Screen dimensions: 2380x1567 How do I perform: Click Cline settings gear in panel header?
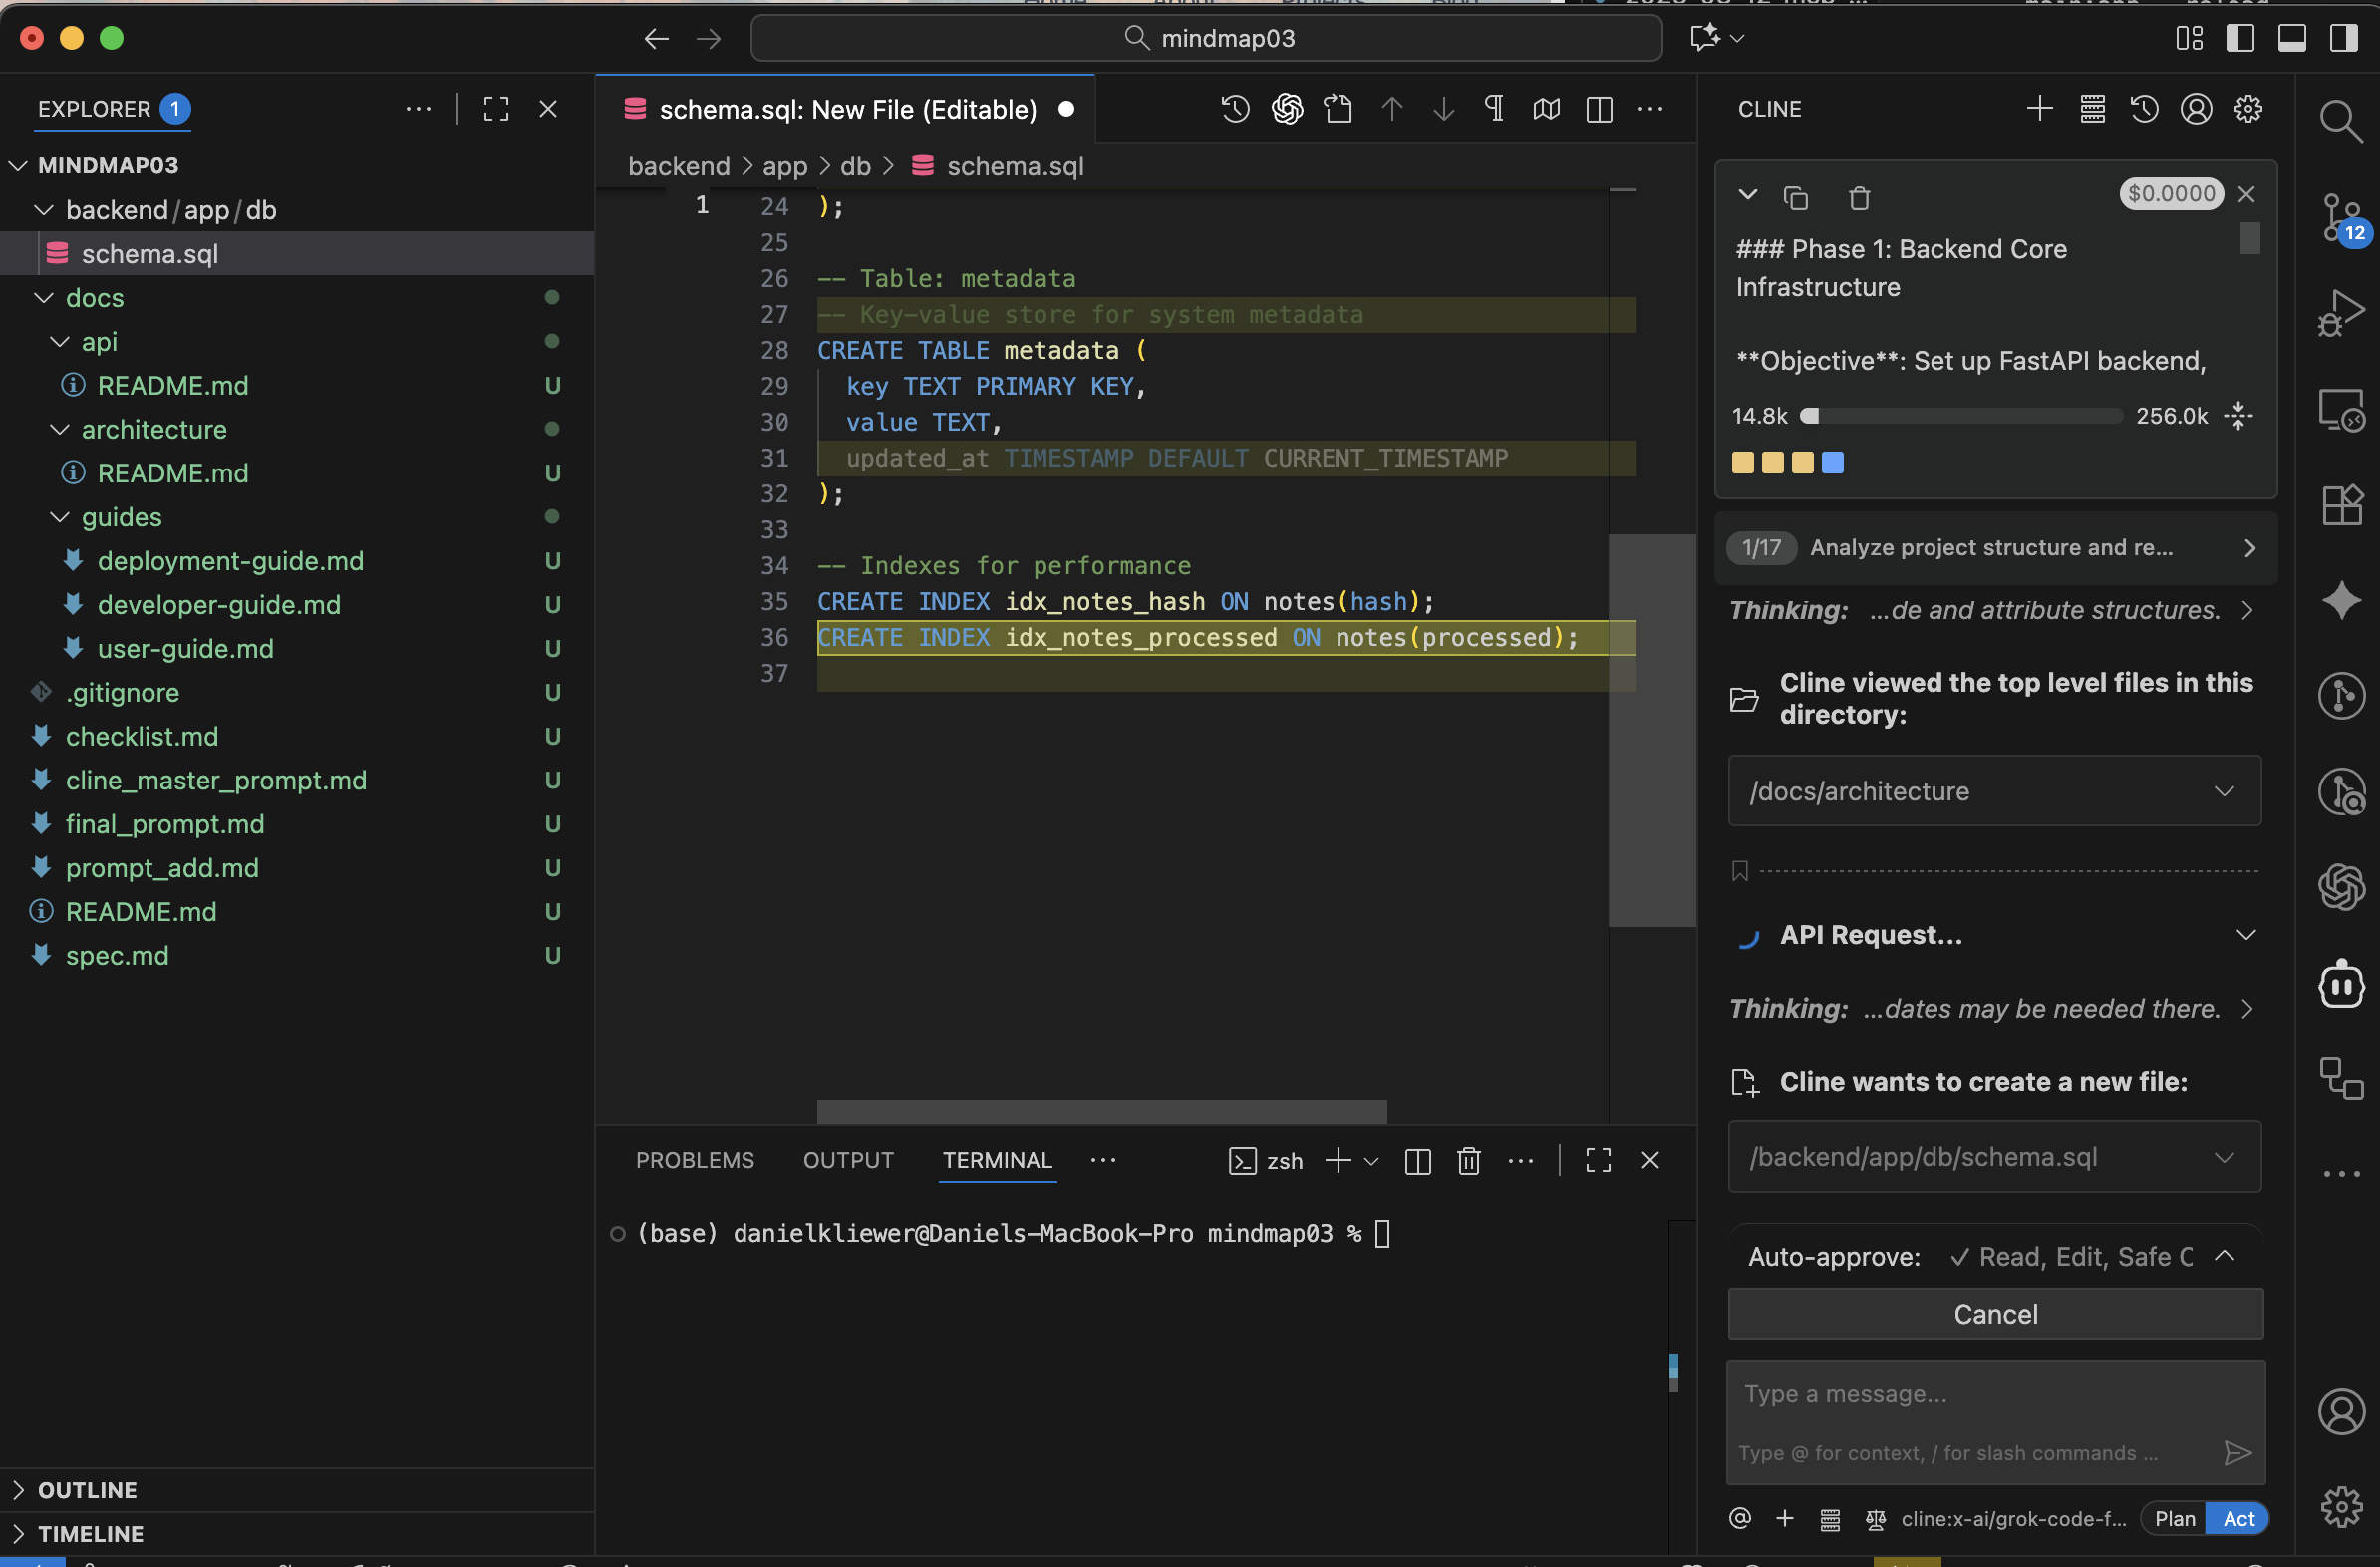[x=2248, y=109]
